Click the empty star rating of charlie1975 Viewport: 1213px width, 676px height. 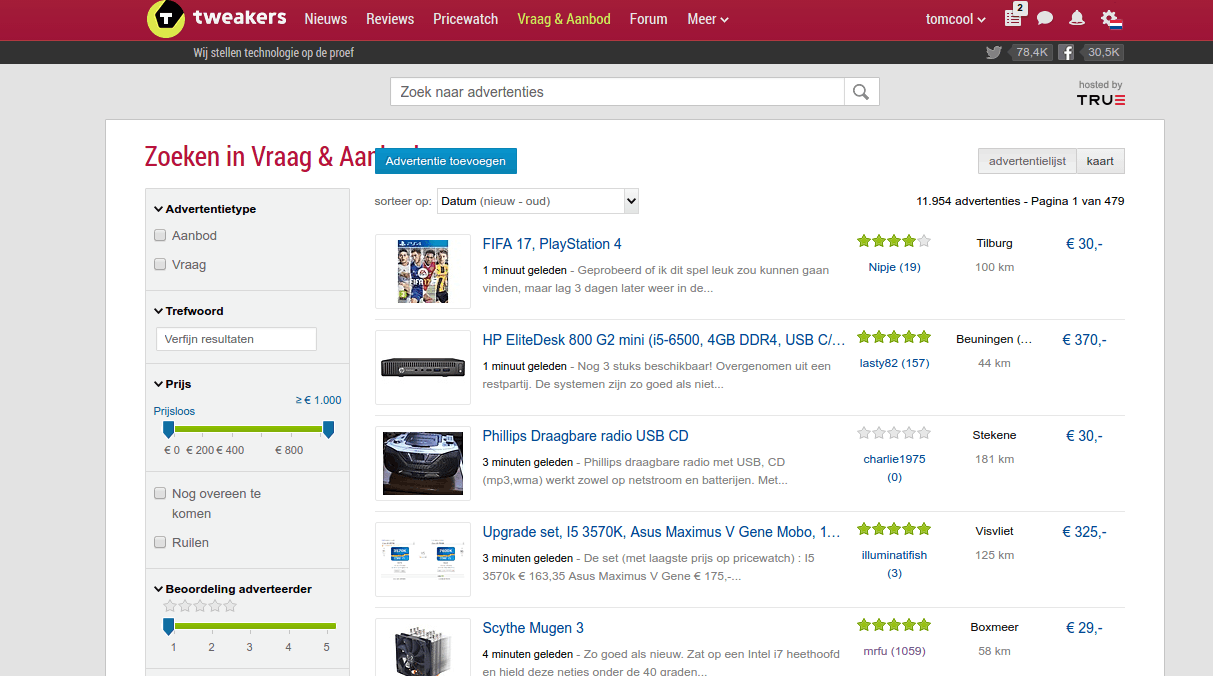[894, 433]
